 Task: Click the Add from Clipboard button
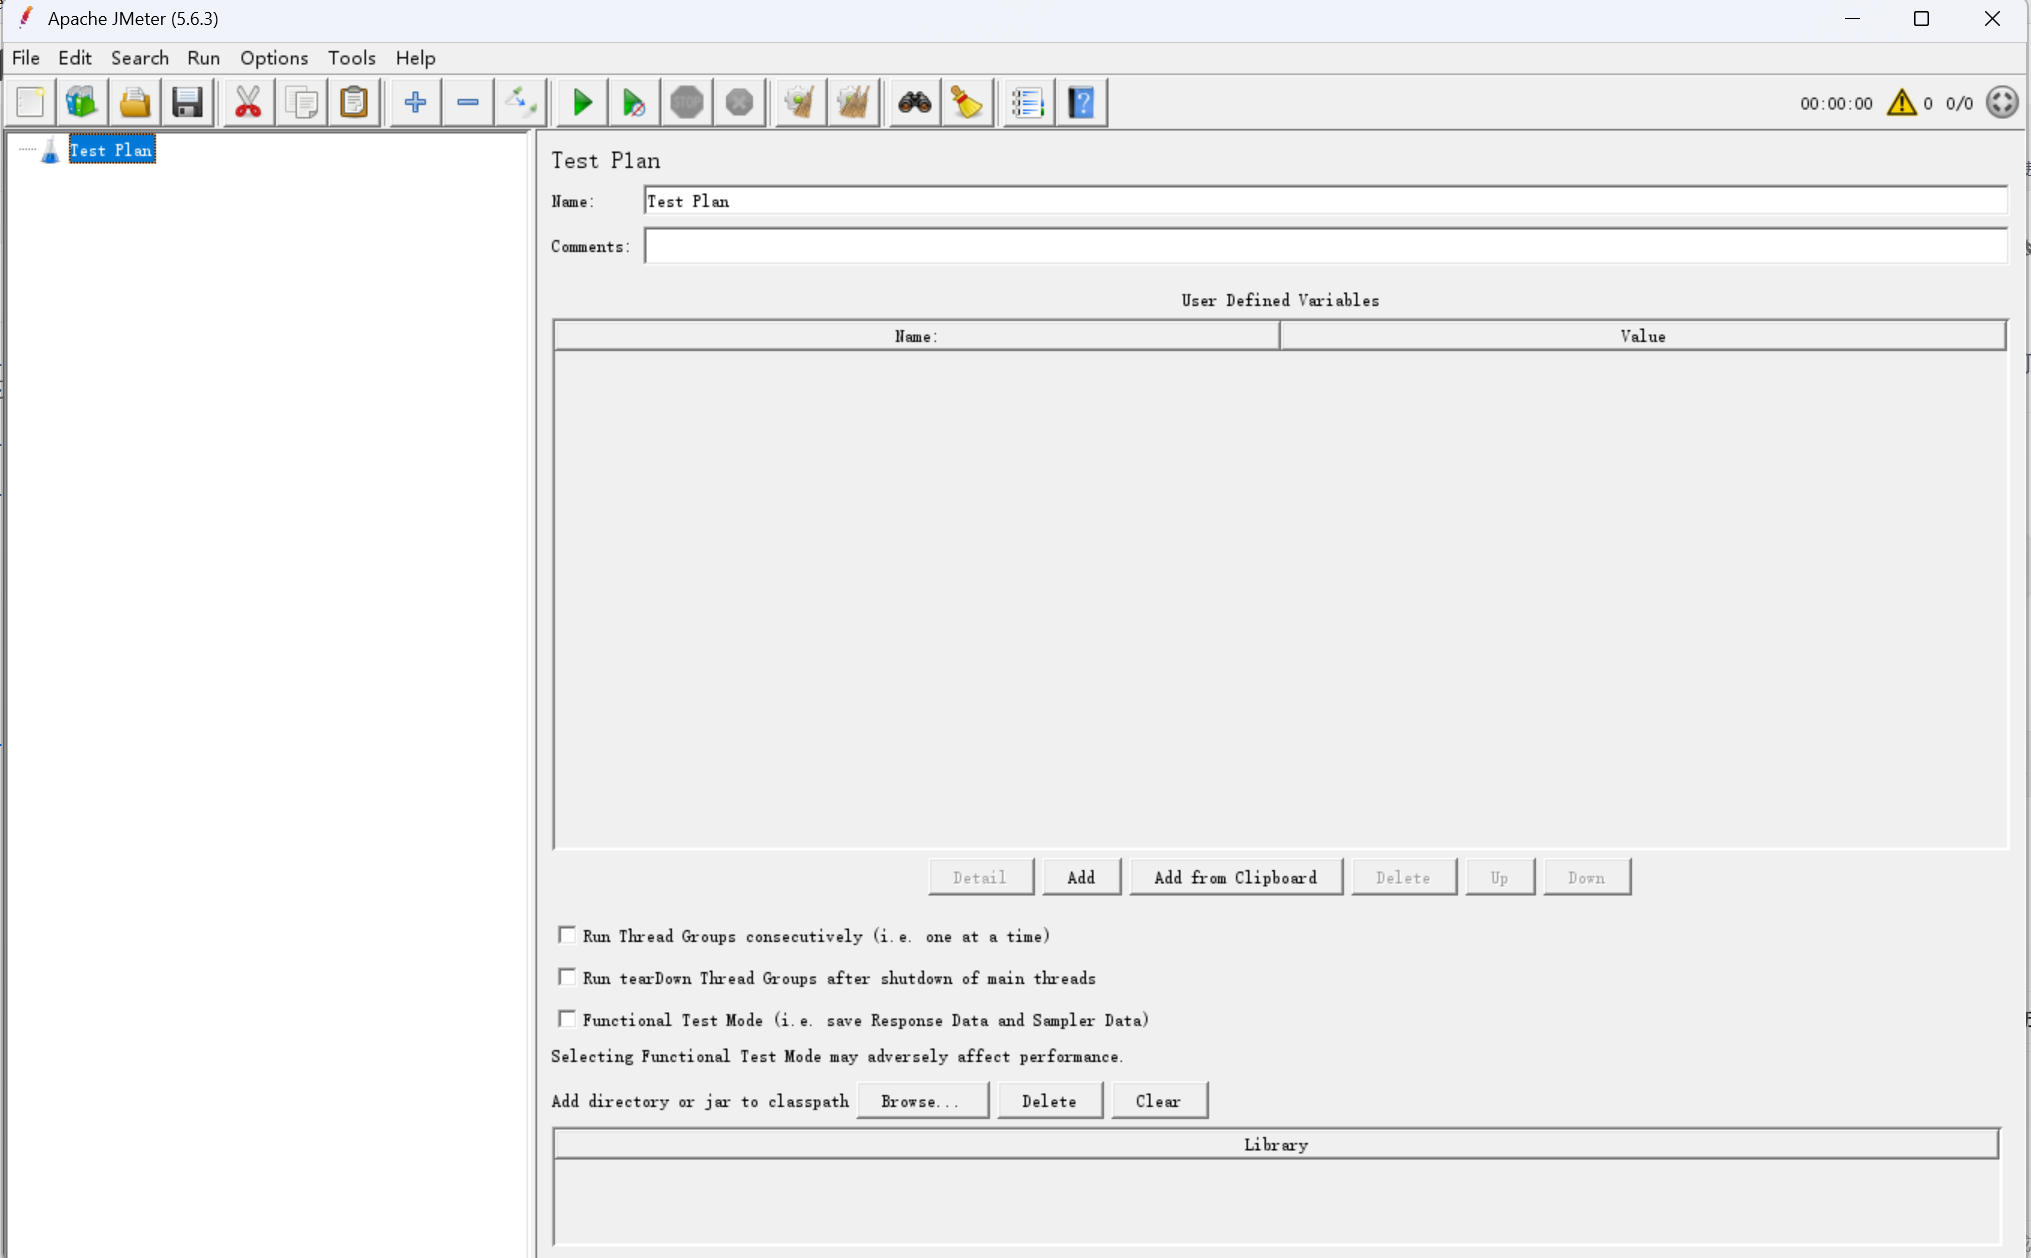pos(1235,877)
